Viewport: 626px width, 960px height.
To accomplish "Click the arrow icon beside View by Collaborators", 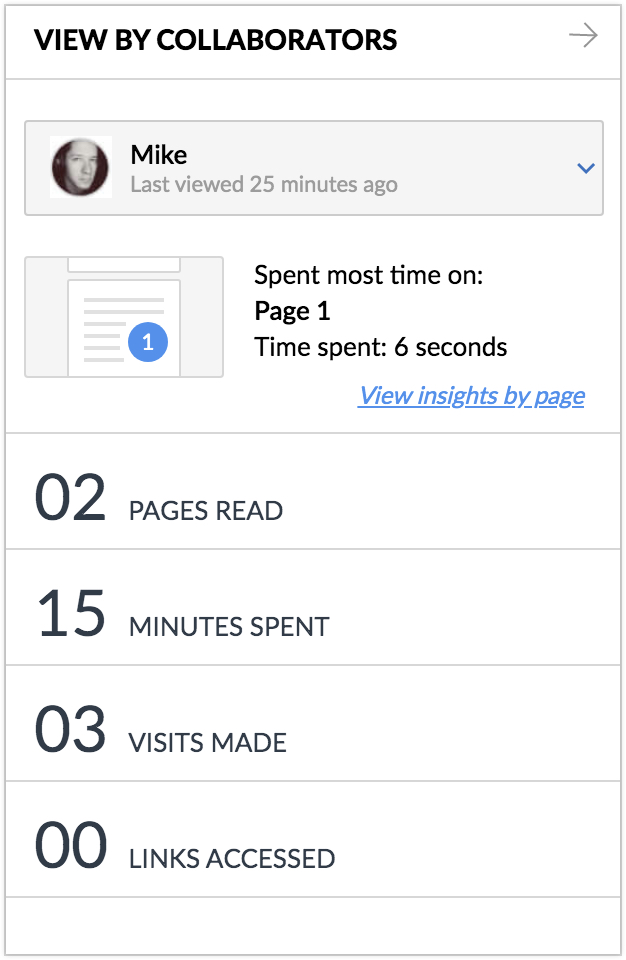I will pyautogui.click(x=583, y=37).
